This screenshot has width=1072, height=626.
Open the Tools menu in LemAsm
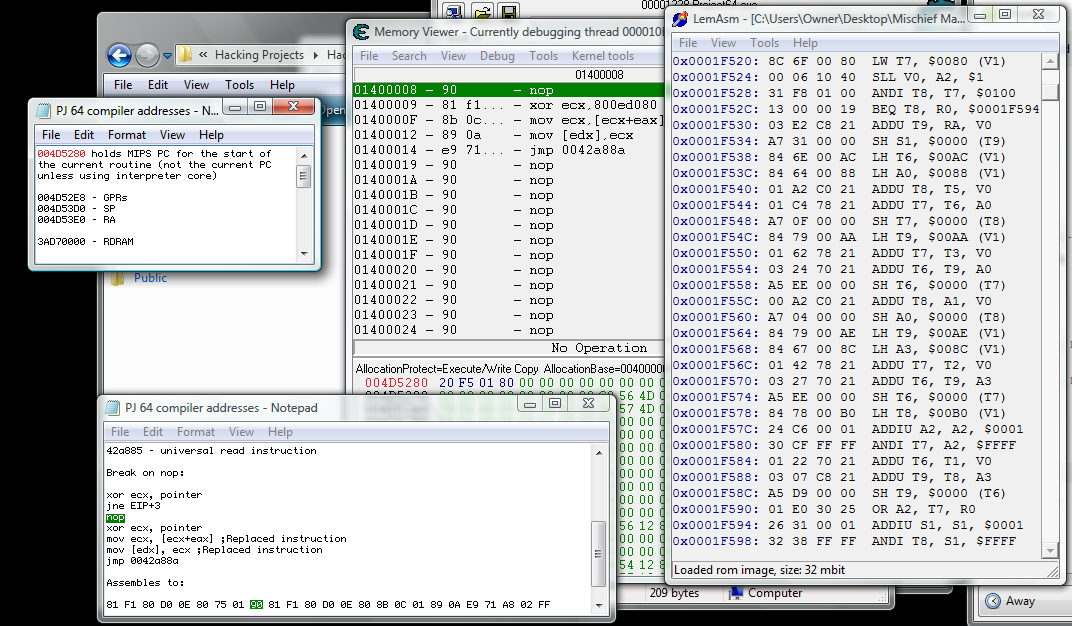764,43
